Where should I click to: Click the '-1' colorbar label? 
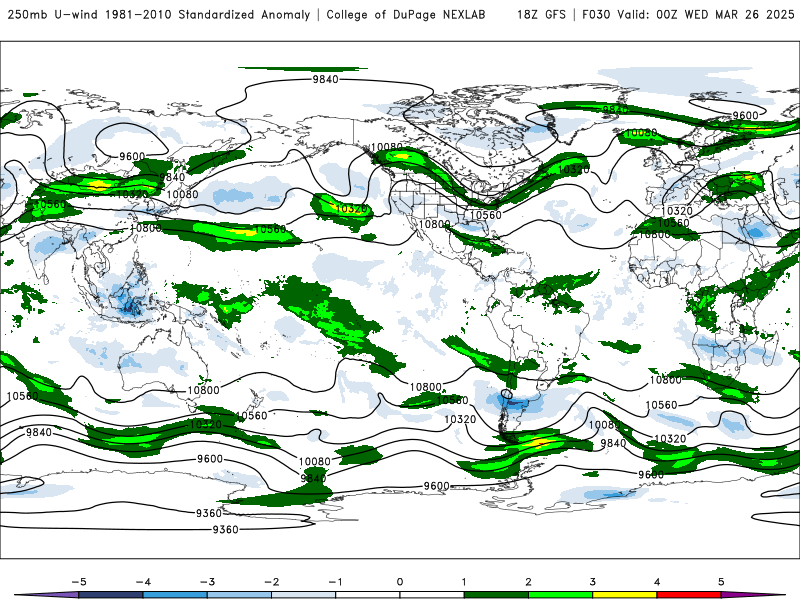[x=335, y=582]
